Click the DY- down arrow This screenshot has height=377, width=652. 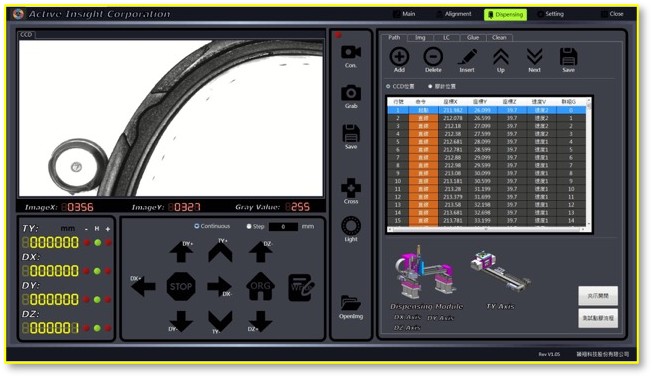(x=181, y=321)
